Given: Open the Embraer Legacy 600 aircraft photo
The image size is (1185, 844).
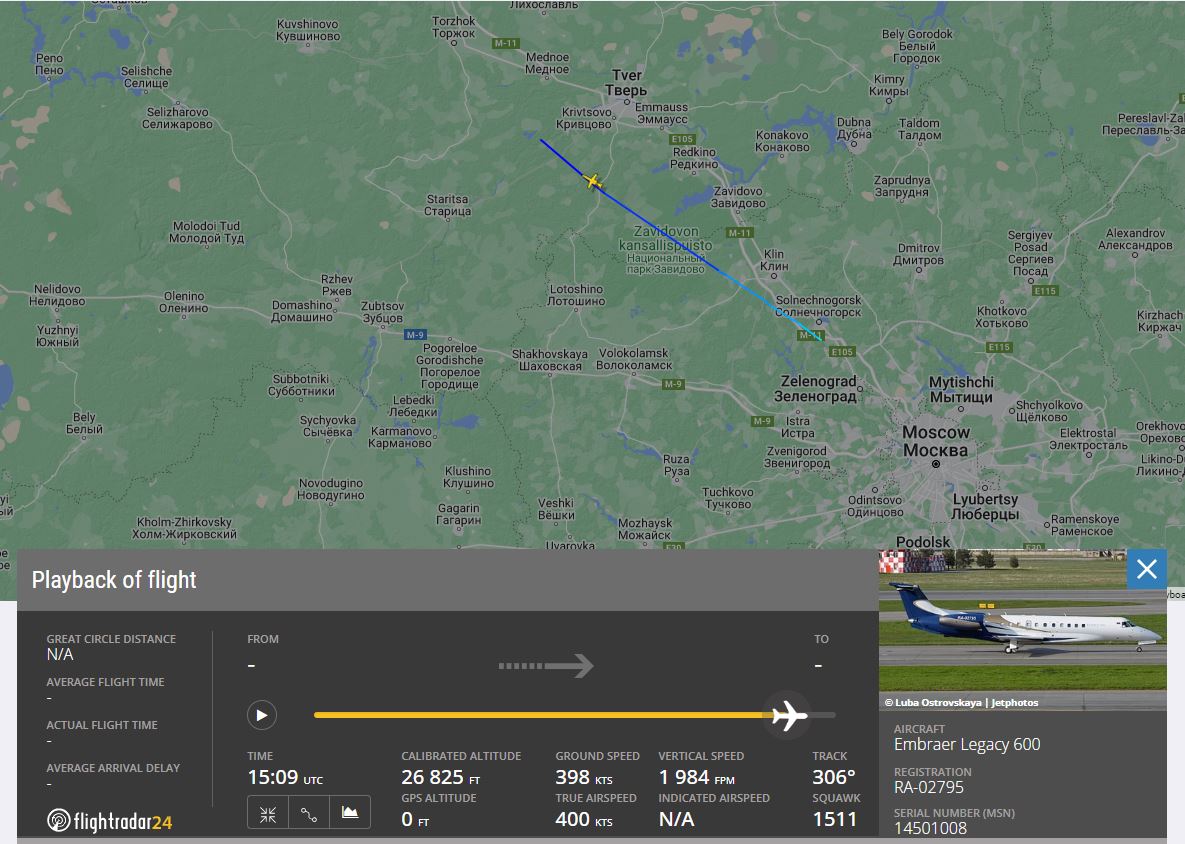Looking at the screenshot, I should pyautogui.click(x=1023, y=620).
